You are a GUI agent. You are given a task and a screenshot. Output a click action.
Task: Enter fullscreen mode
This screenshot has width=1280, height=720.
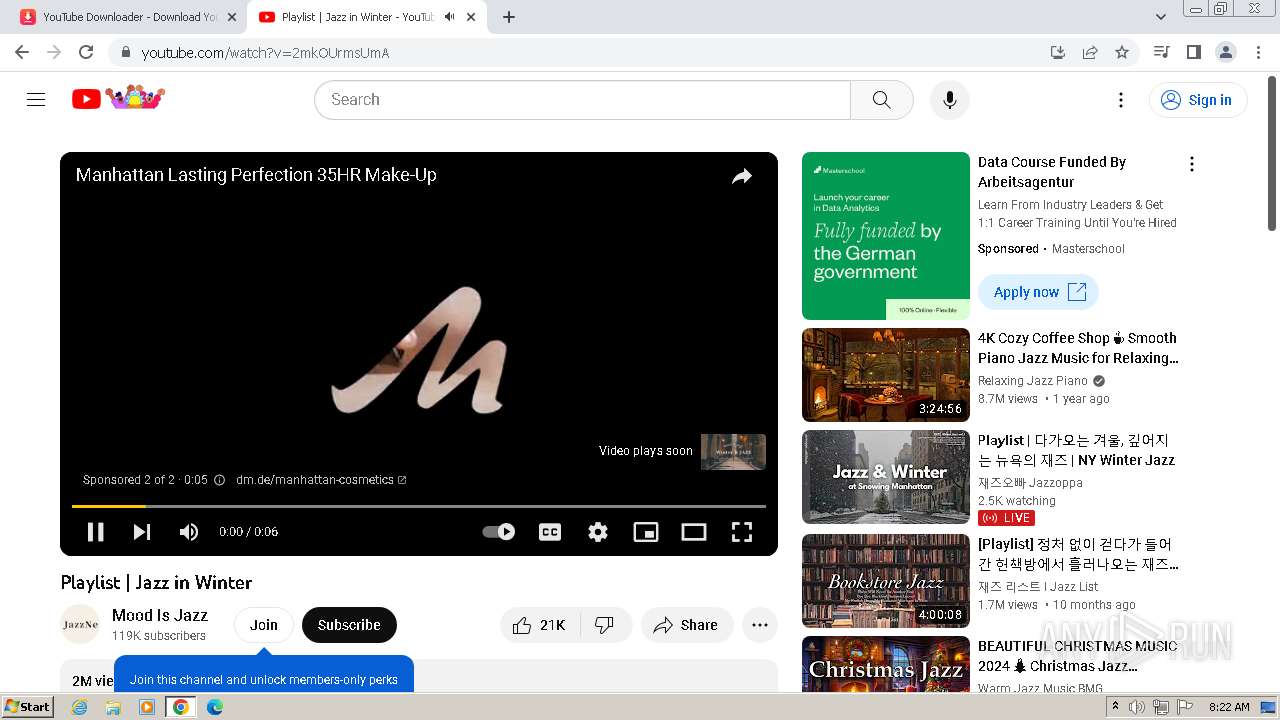[x=742, y=532]
